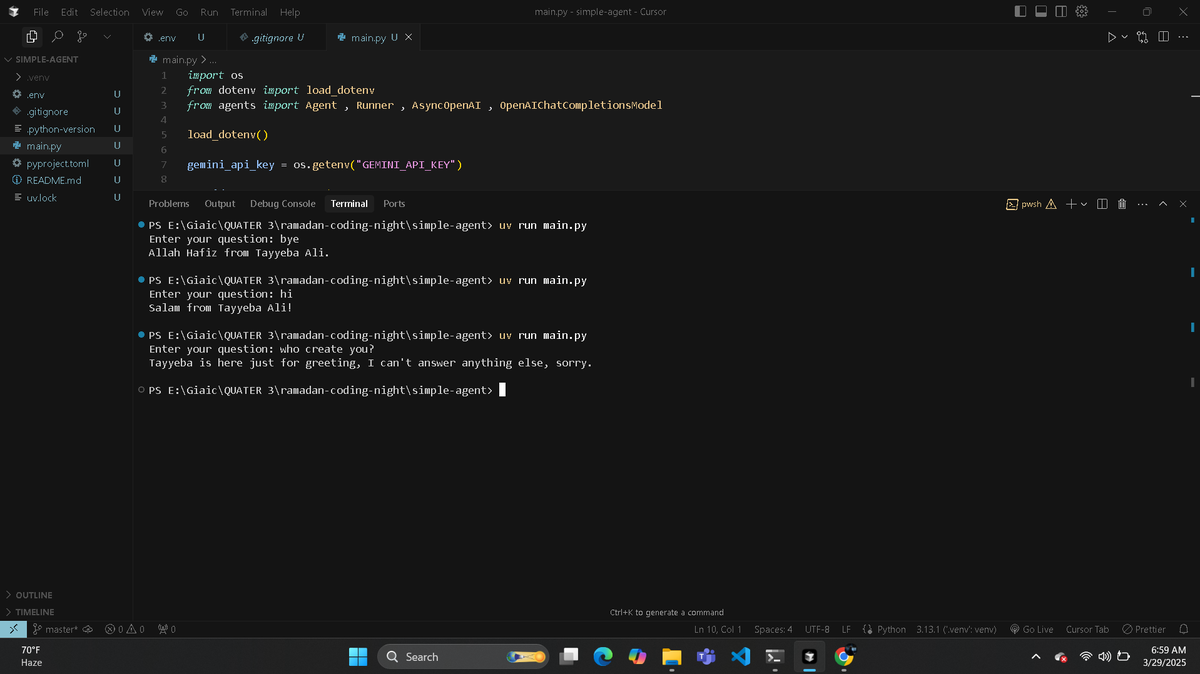Open the Explorer view icon
The width and height of the screenshot is (1200, 674).
[x=32, y=37]
